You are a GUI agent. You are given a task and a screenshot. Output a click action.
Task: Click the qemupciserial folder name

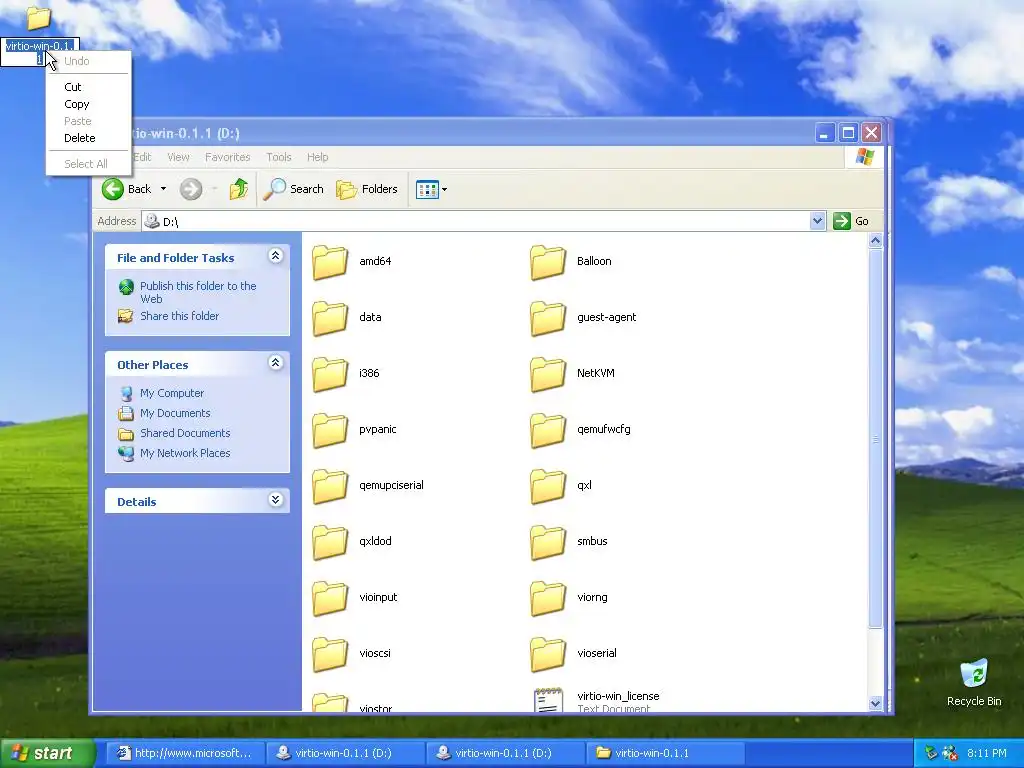pyautogui.click(x=391, y=485)
